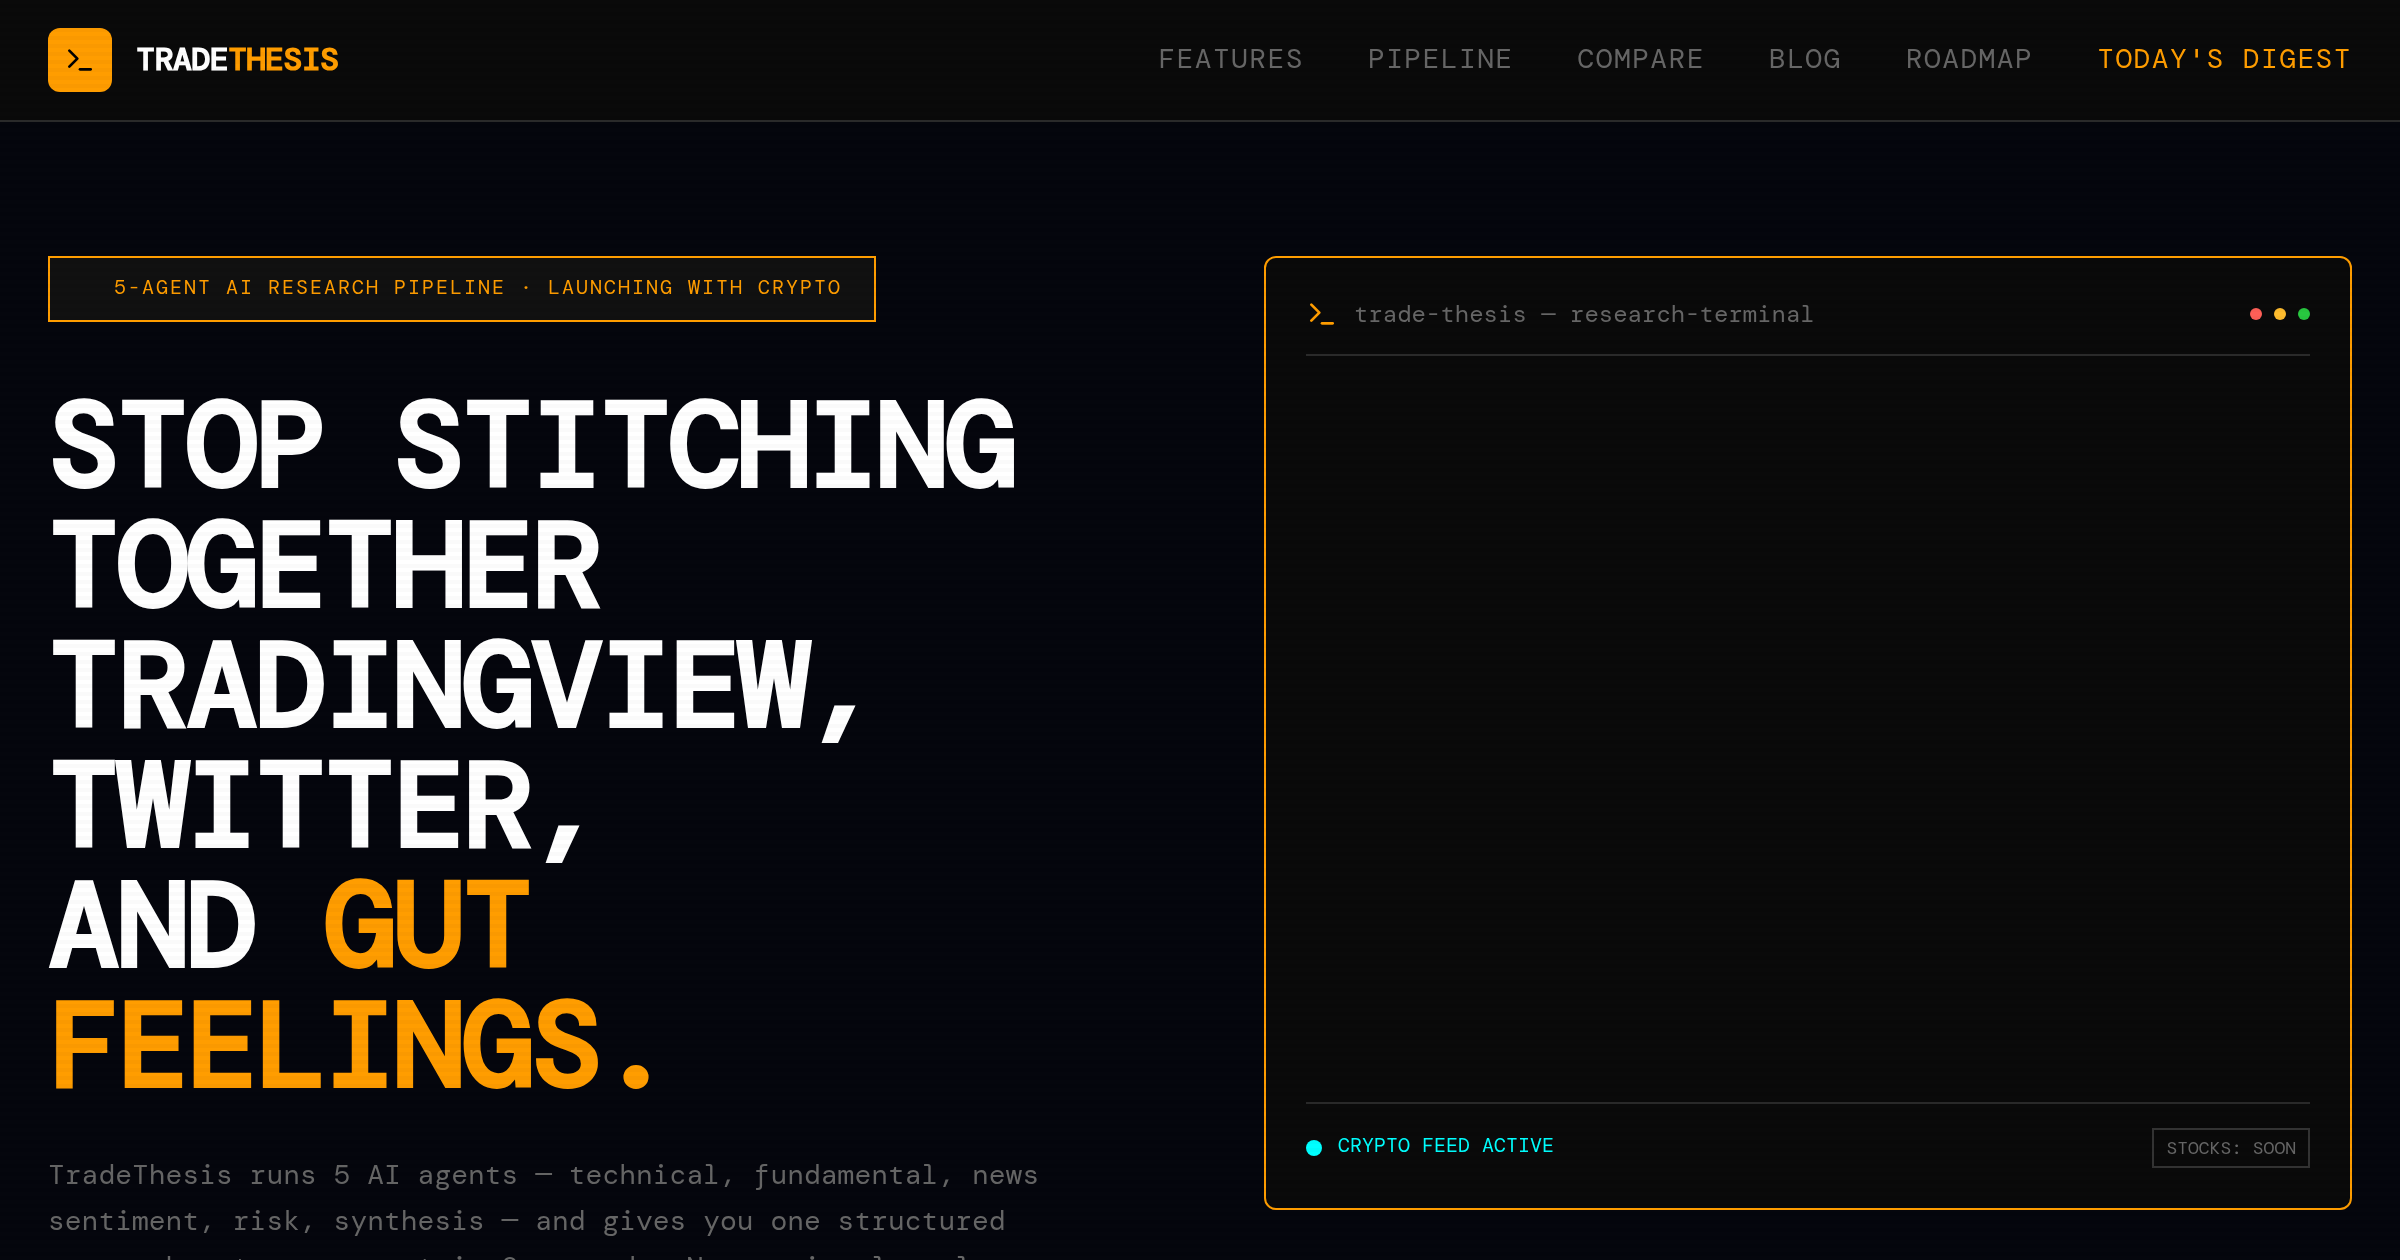
Task: Click the orange terminal logo icon
Action: (80, 60)
